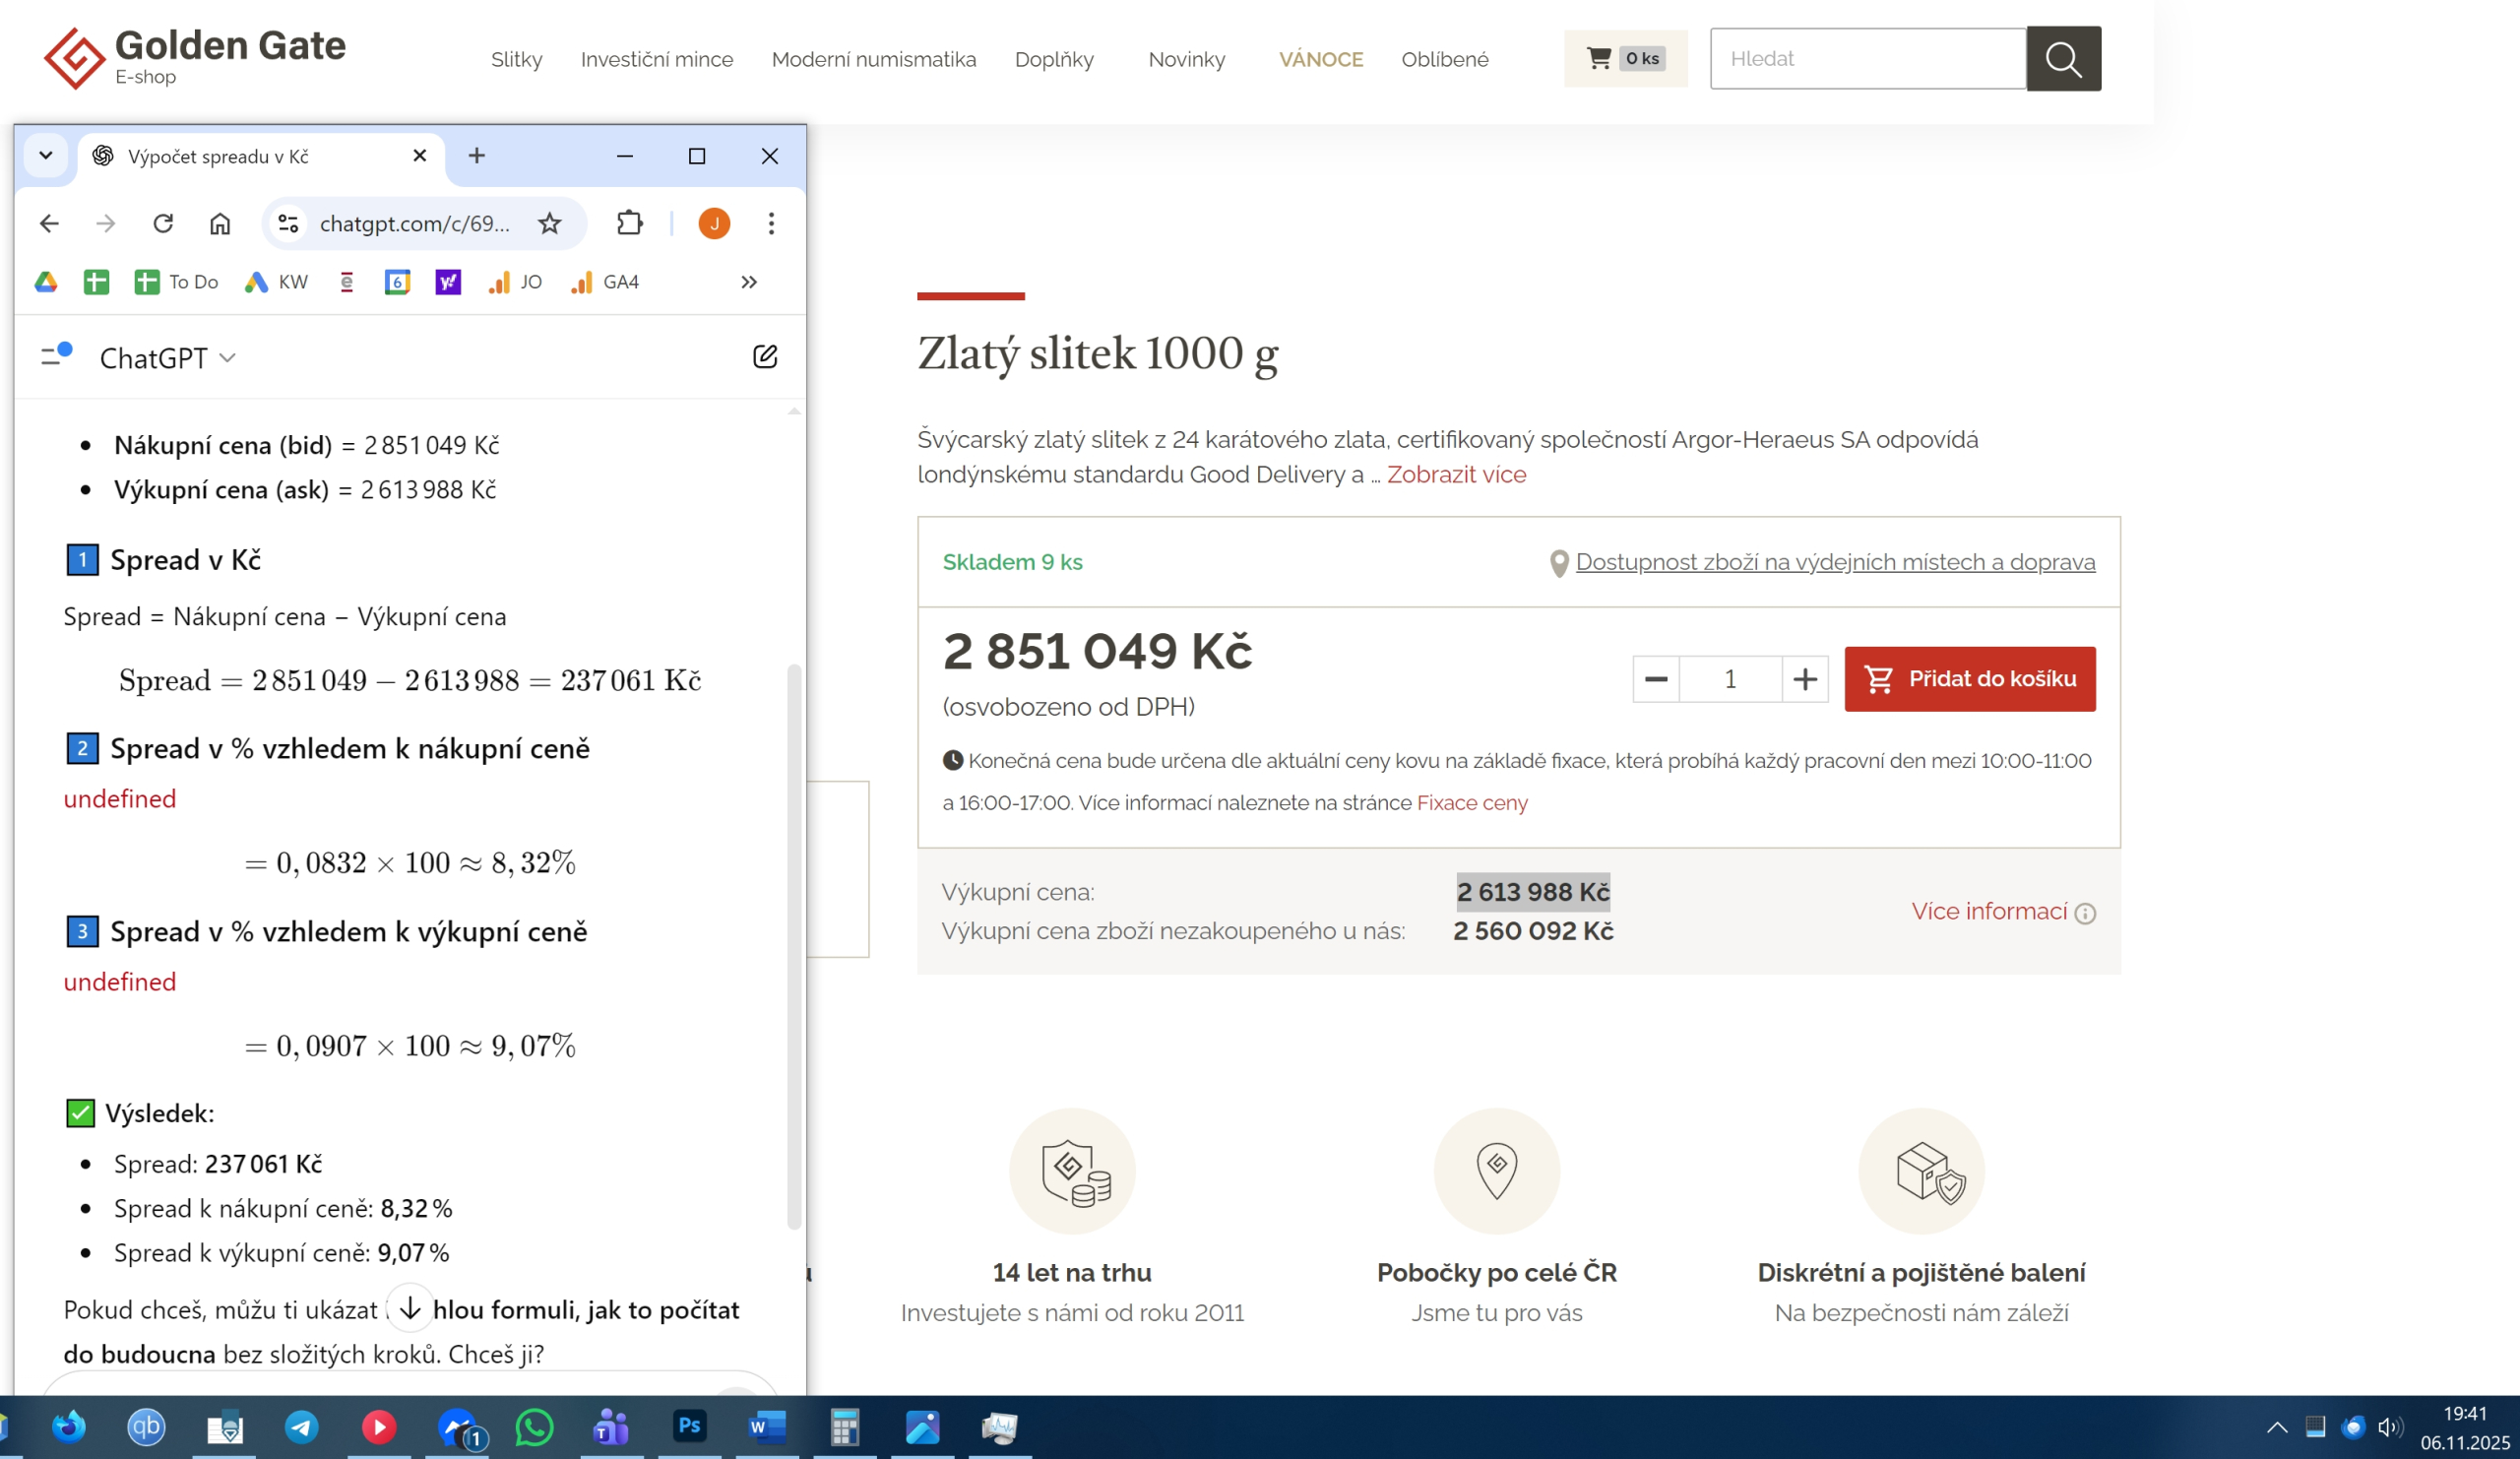Open ChatGPT sidebar menu icon
Viewport: 2520px width, 1459px height.
point(56,356)
